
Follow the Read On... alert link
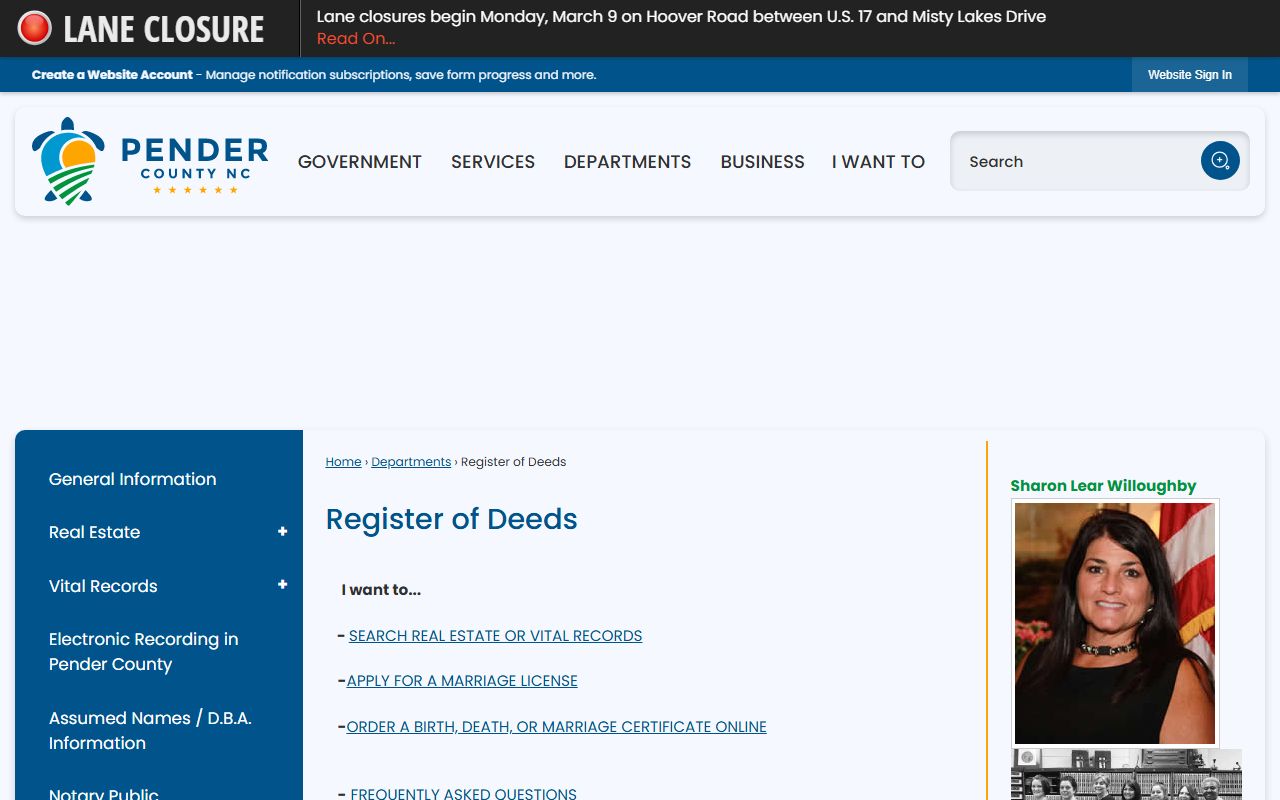356,39
